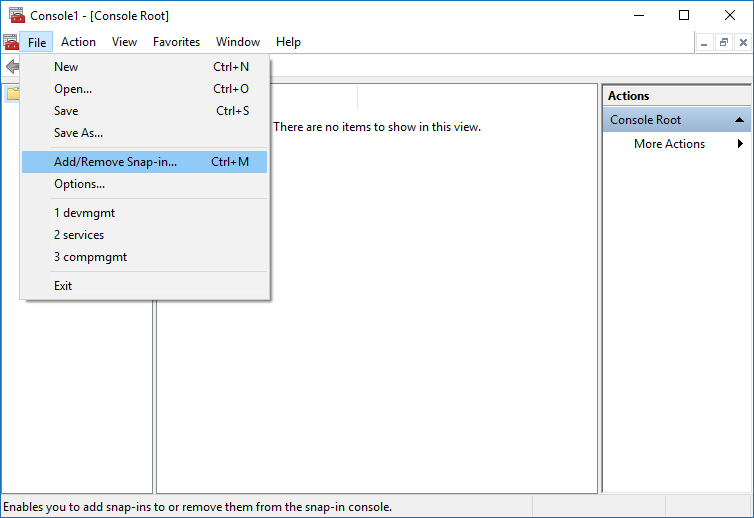Open the Action menu
The height and width of the screenshot is (518, 754).
(x=78, y=42)
